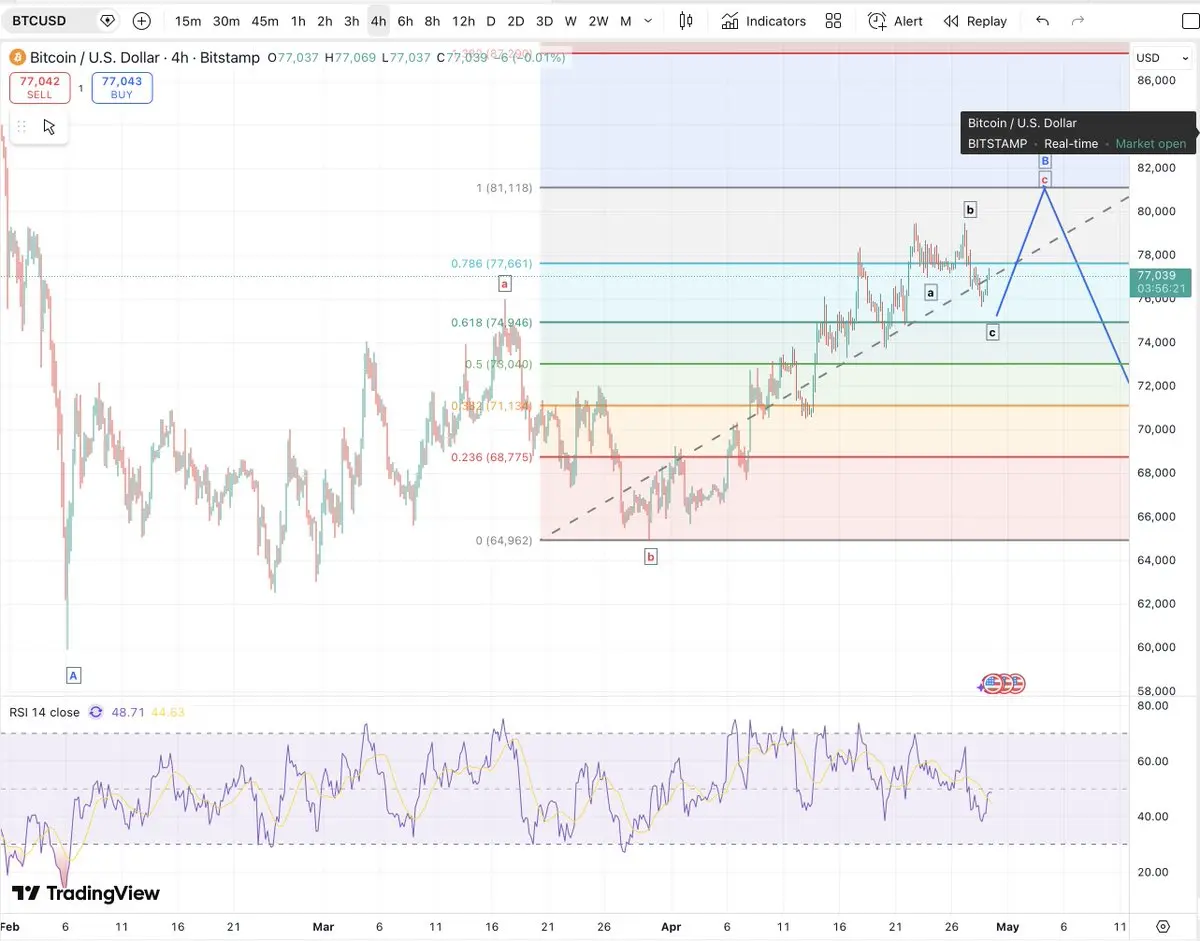
Task: Switch to the 2W timeframe
Action: 598,21
